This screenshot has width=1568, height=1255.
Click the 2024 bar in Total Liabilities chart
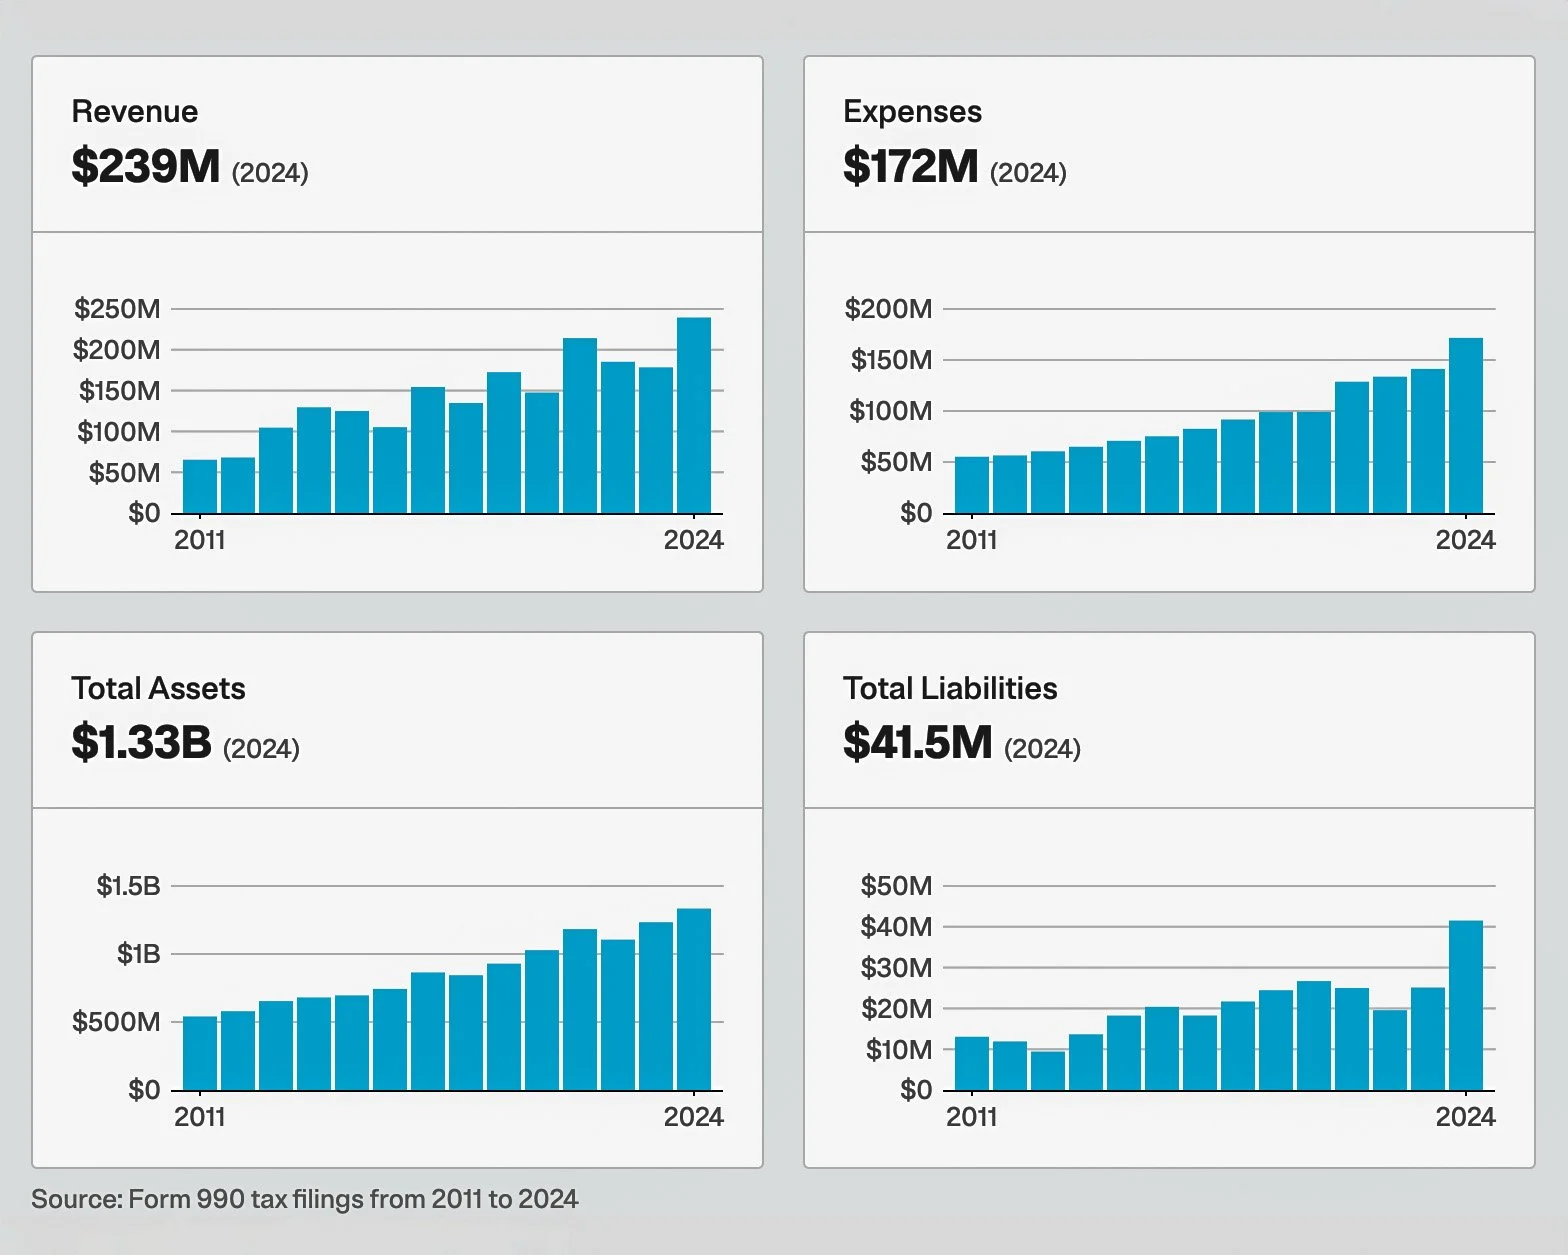click(x=1466, y=1006)
